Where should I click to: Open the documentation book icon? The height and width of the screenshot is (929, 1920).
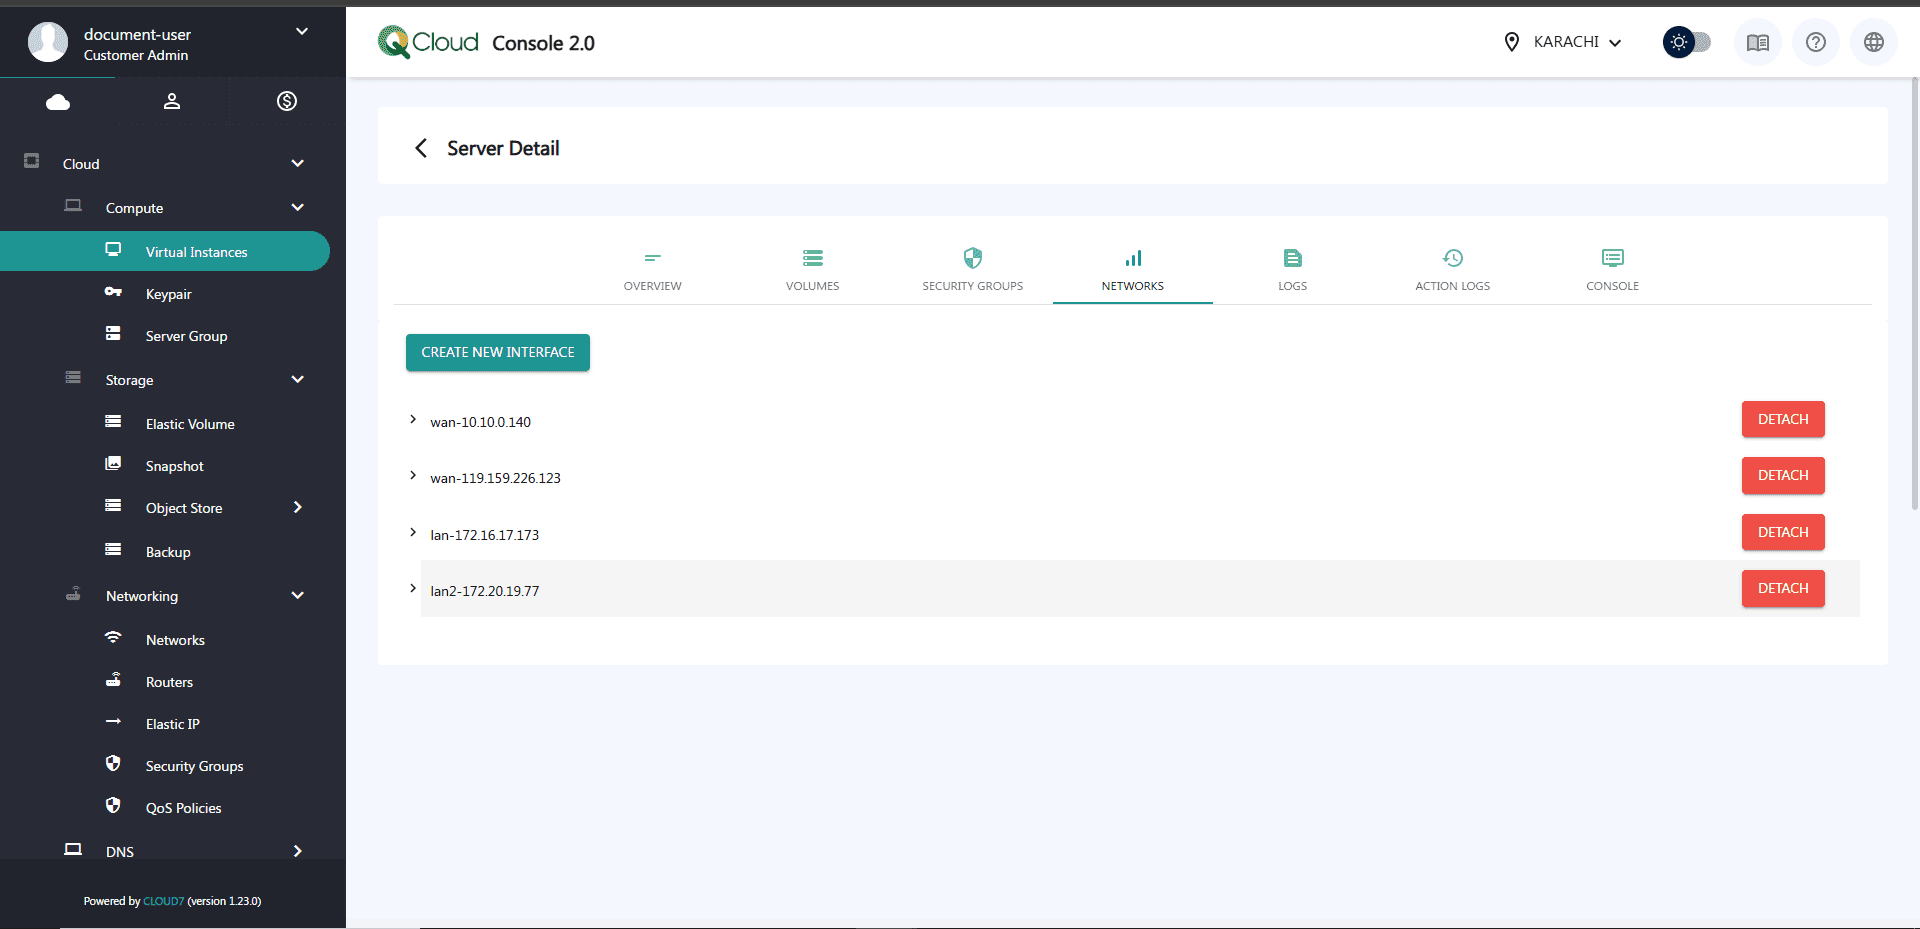[1757, 42]
